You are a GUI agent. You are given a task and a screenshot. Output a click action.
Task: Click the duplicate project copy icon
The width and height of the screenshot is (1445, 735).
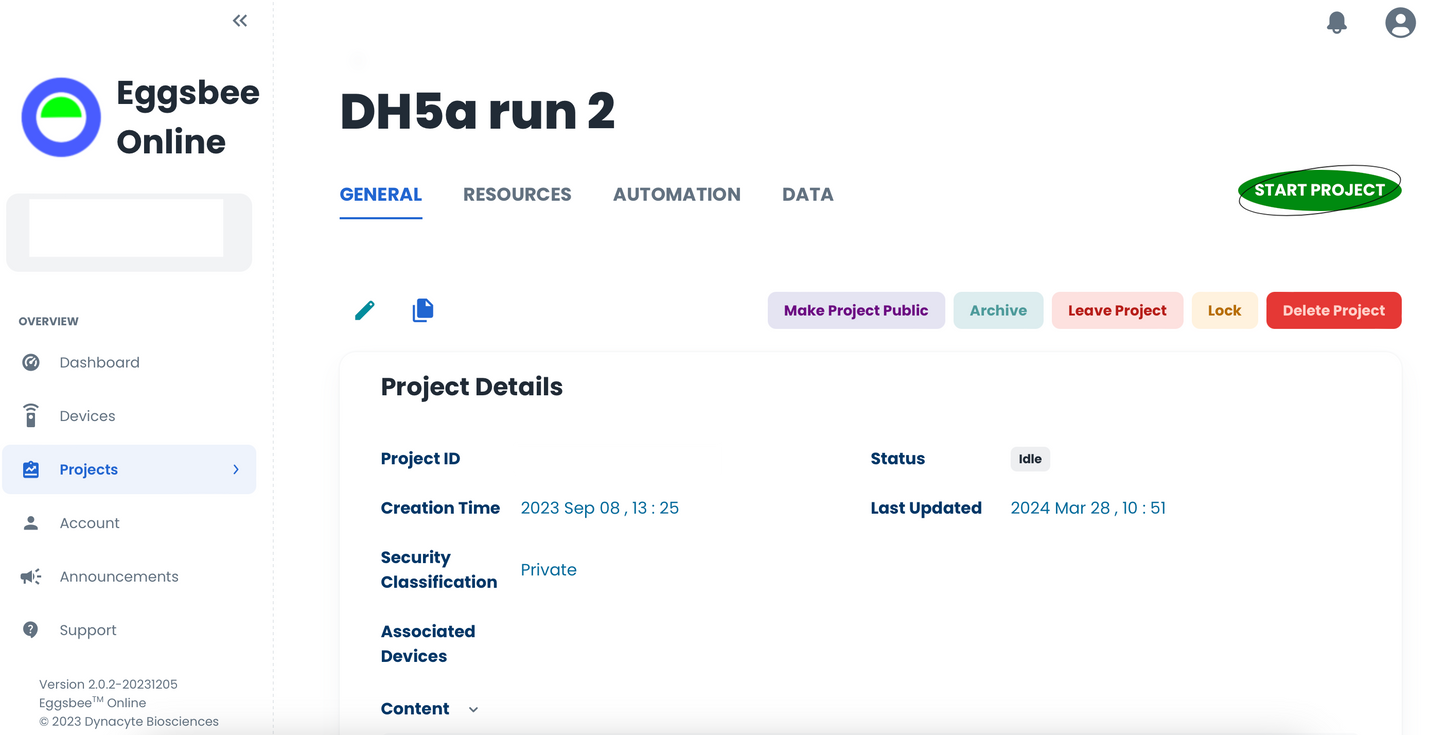(423, 311)
